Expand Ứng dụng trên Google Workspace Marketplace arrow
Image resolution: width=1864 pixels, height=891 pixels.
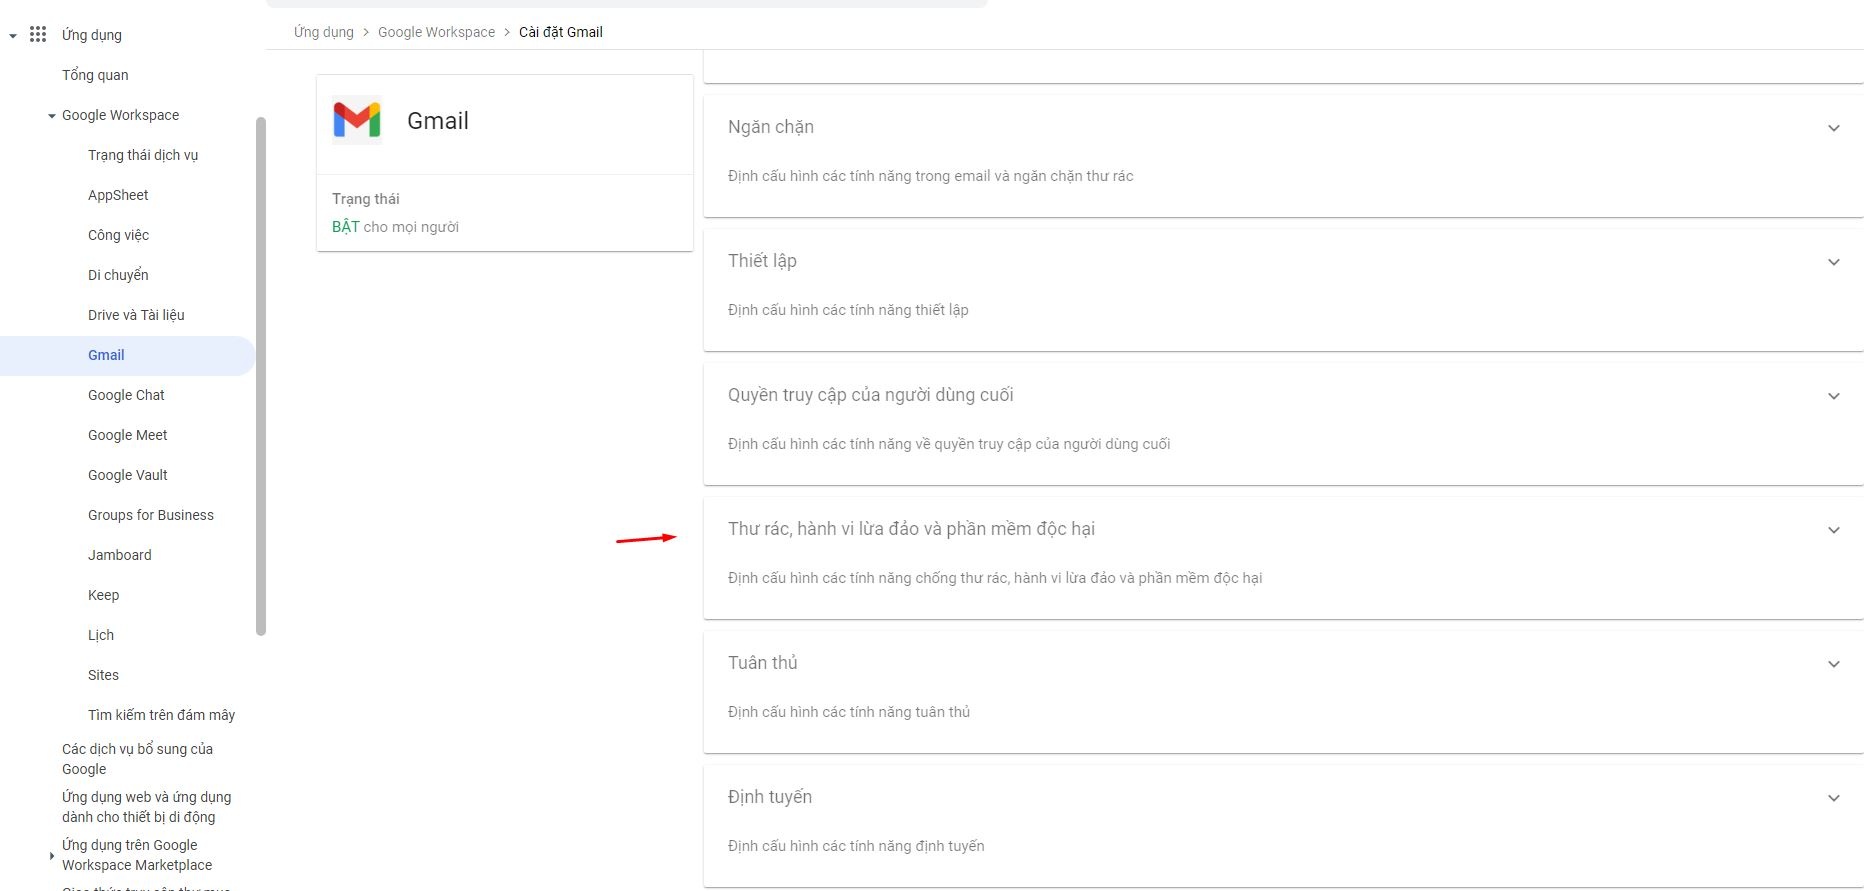coord(52,856)
